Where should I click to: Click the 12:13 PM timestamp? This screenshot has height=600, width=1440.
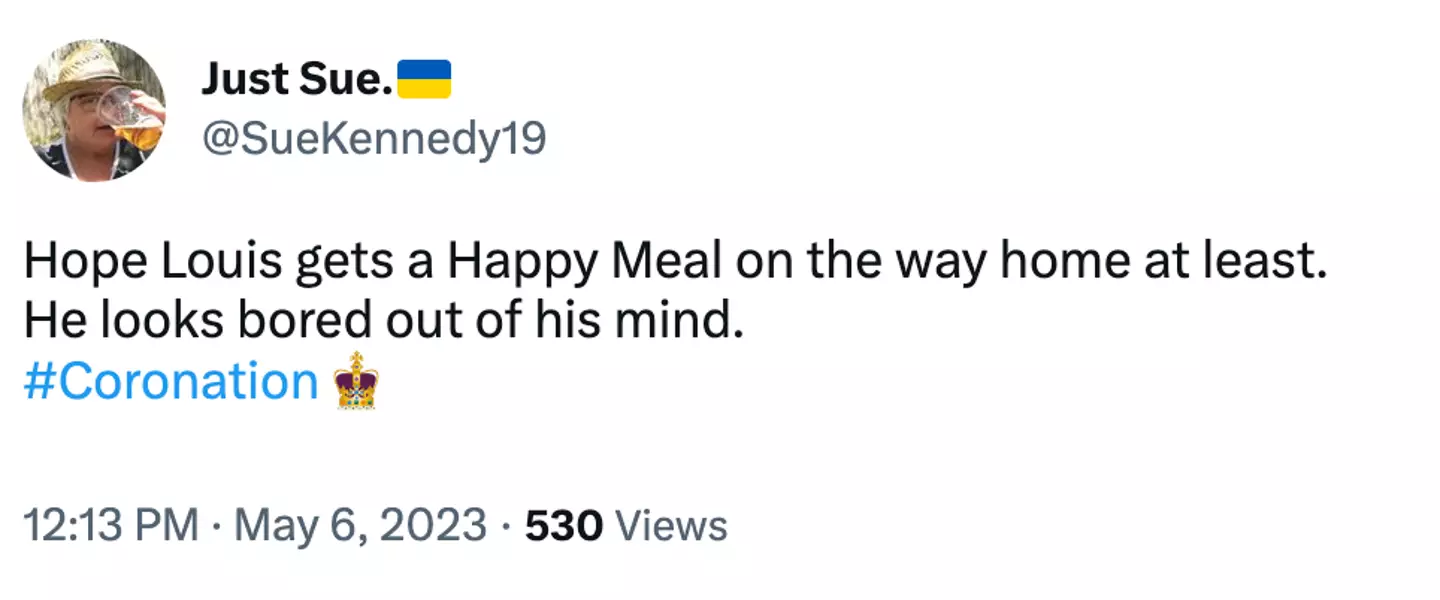click(110, 526)
